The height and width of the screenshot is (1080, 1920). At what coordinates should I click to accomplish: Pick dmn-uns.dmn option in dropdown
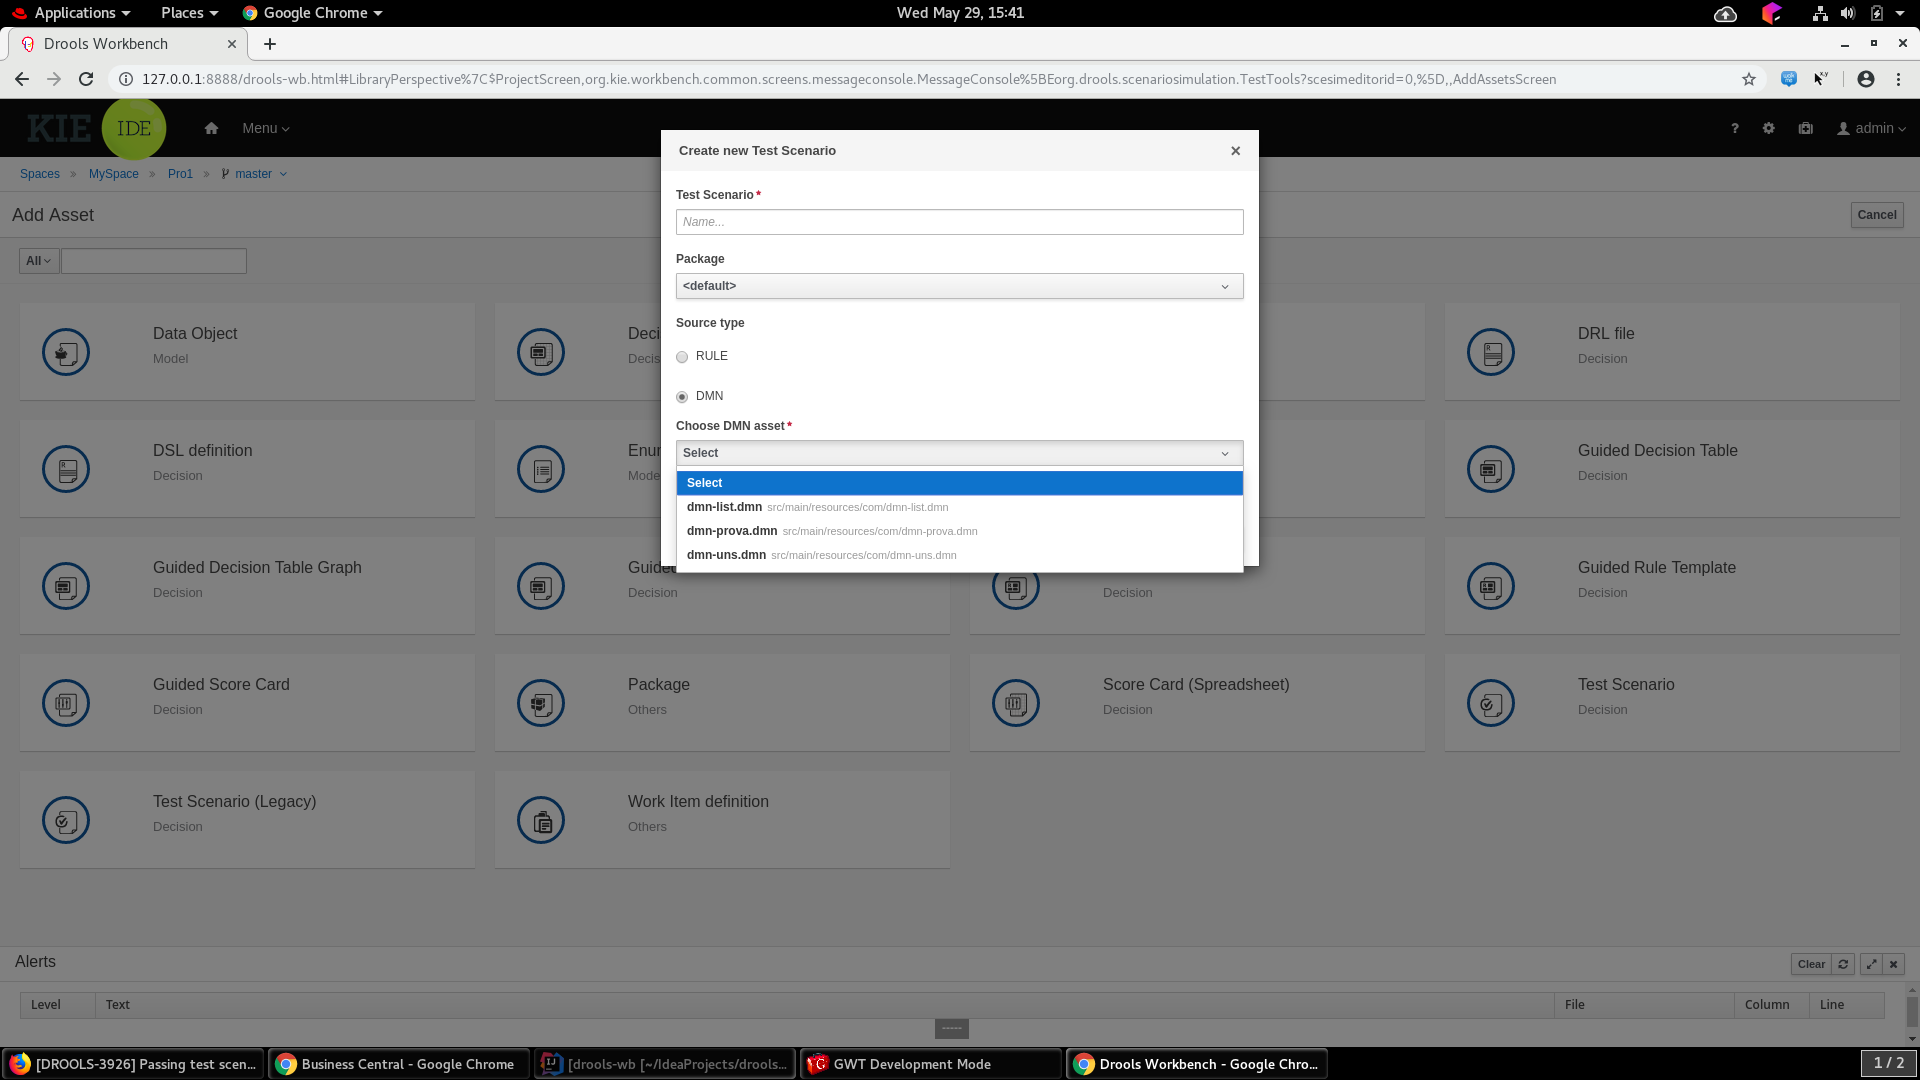[x=727, y=555]
